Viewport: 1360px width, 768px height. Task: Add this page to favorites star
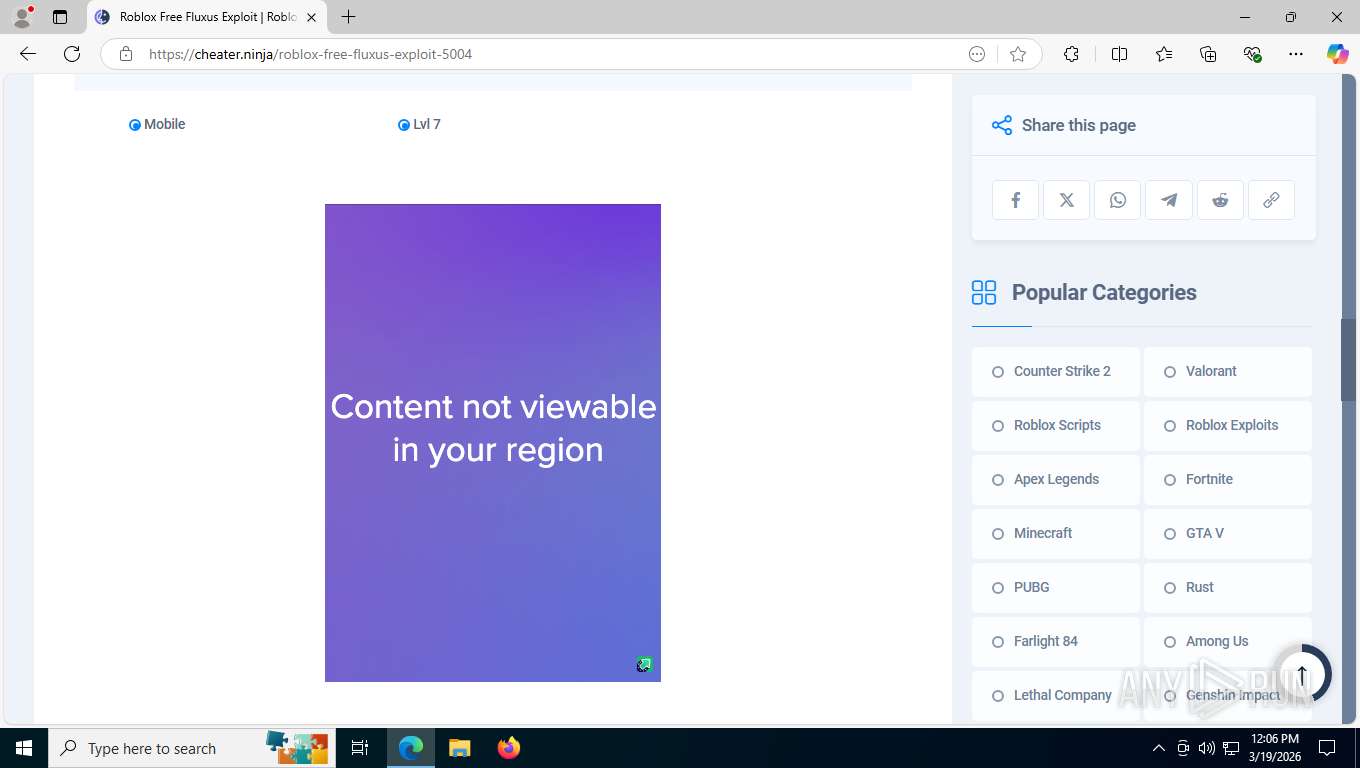pos(1018,54)
